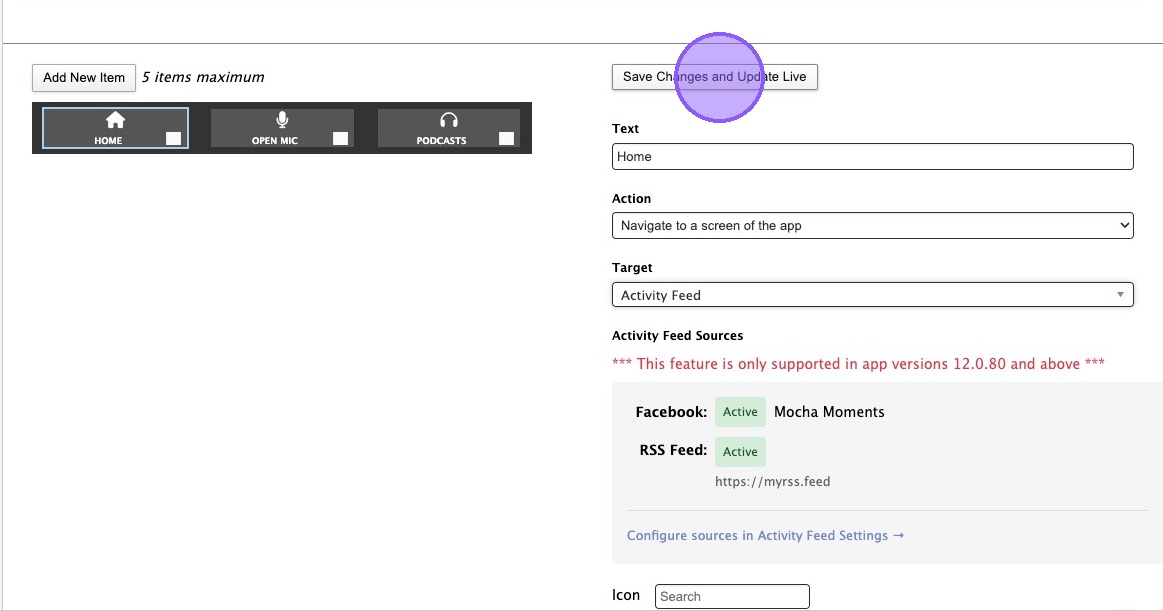Toggle the white checkbox on Home item
This screenshot has width=1163, height=611.
[x=174, y=138]
